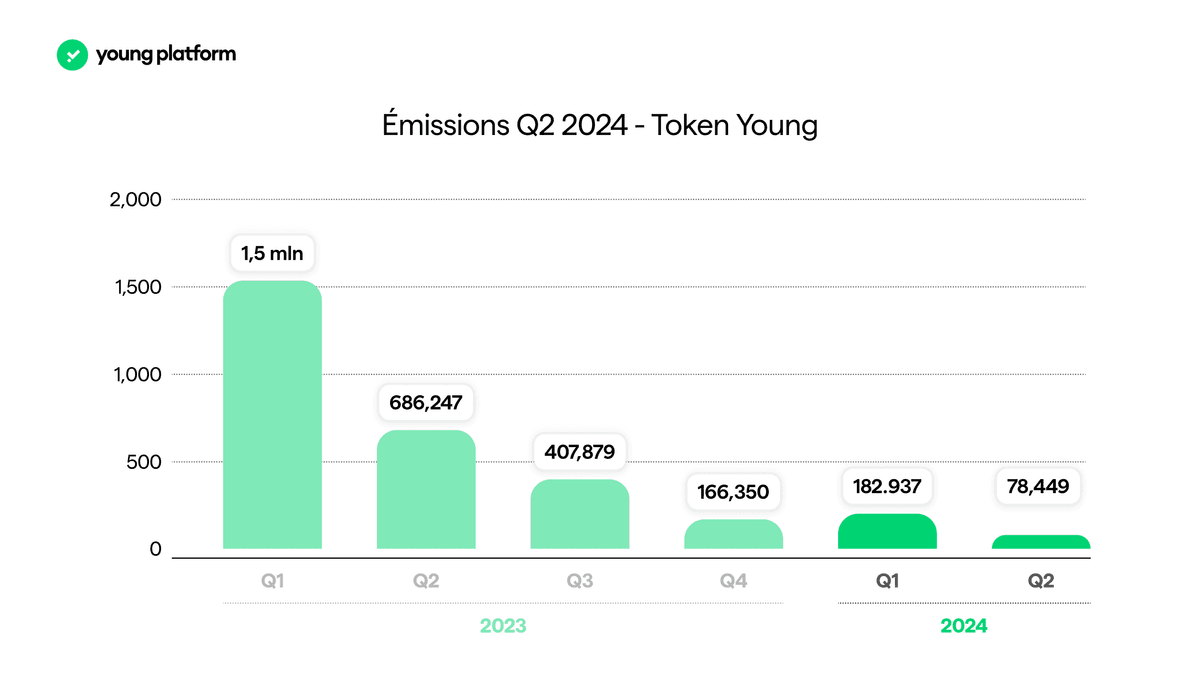Click the young platform brand text
The image size is (1200, 675).
[x=166, y=54]
